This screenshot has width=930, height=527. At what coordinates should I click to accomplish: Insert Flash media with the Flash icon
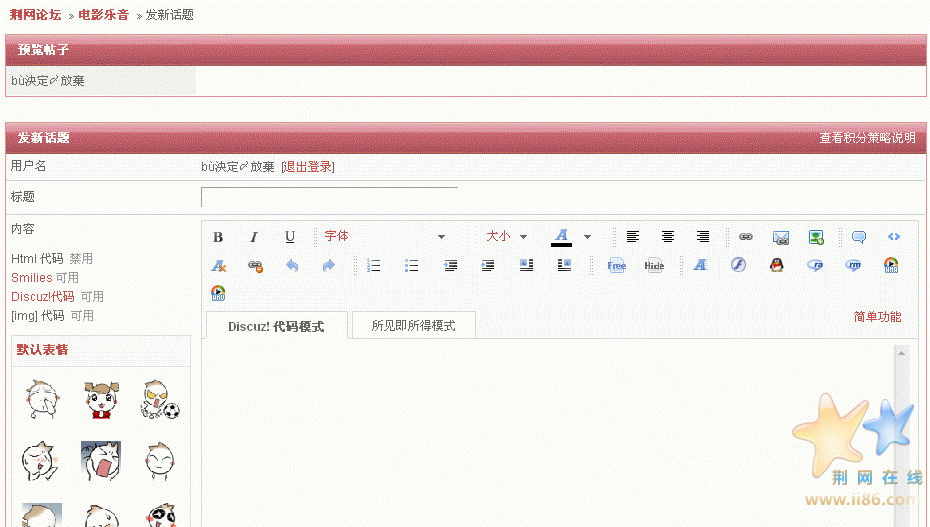[737, 265]
